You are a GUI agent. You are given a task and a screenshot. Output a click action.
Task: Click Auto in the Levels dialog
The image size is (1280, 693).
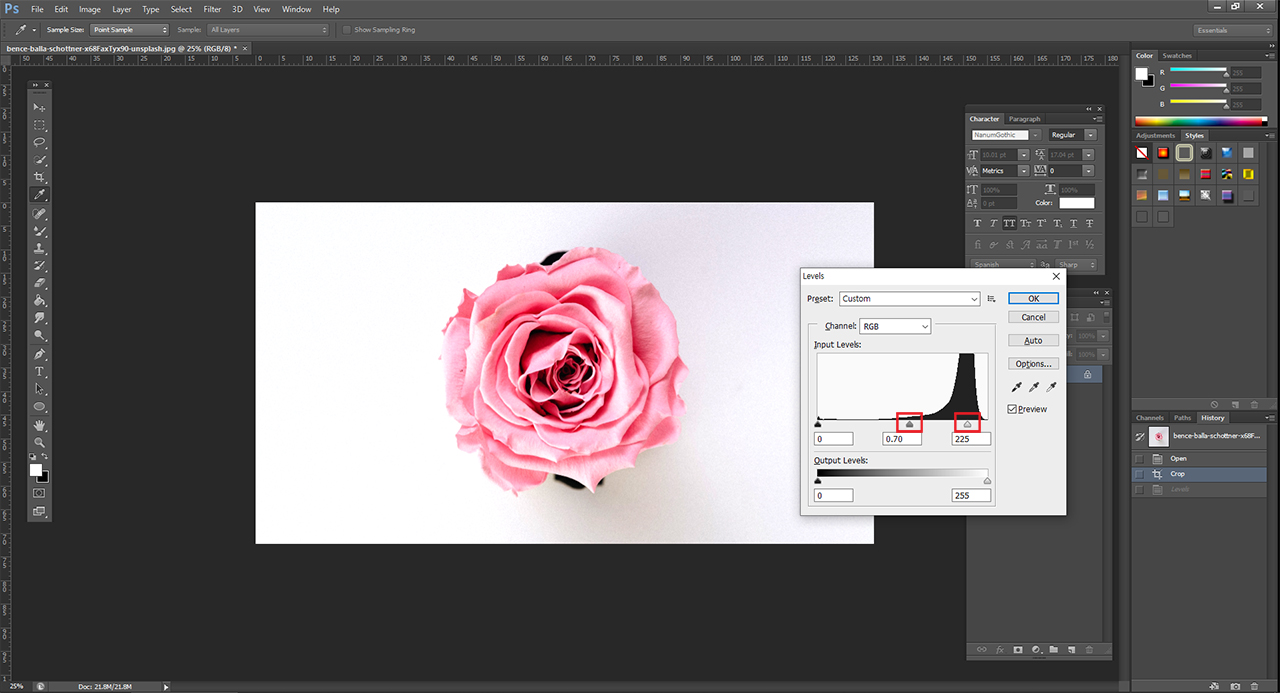1033,341
